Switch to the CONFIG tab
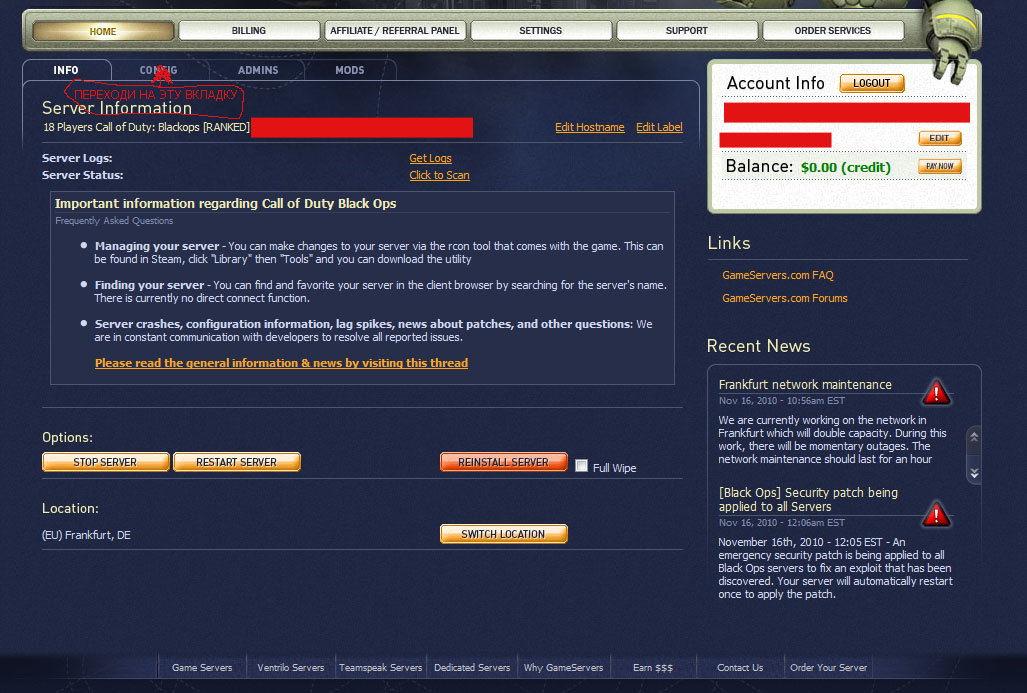The width and height of the screenshot is (1027, 693). point(159,70)
